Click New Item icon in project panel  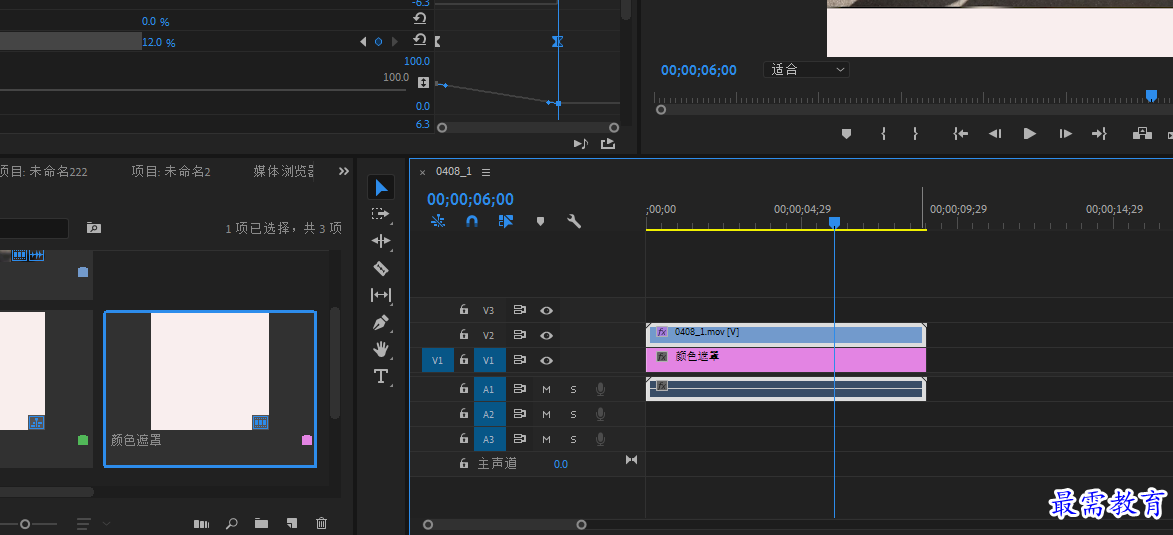click(292, 524)
